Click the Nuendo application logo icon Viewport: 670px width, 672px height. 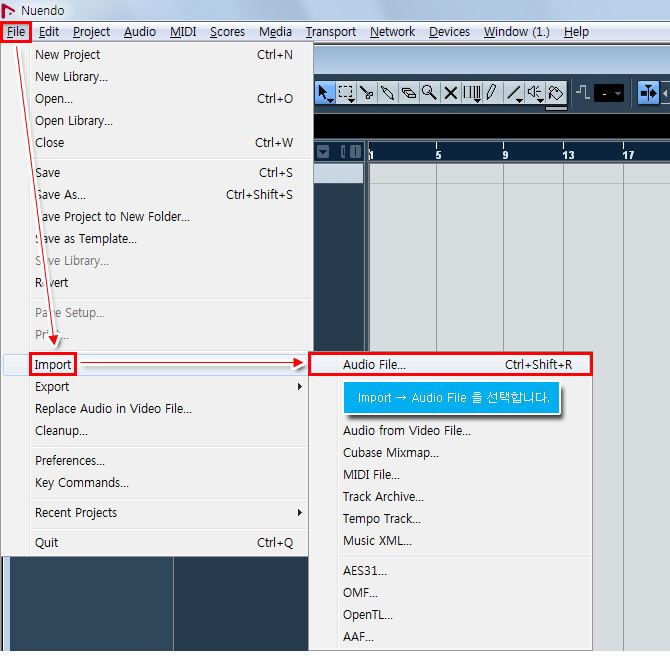click(8, 10)
